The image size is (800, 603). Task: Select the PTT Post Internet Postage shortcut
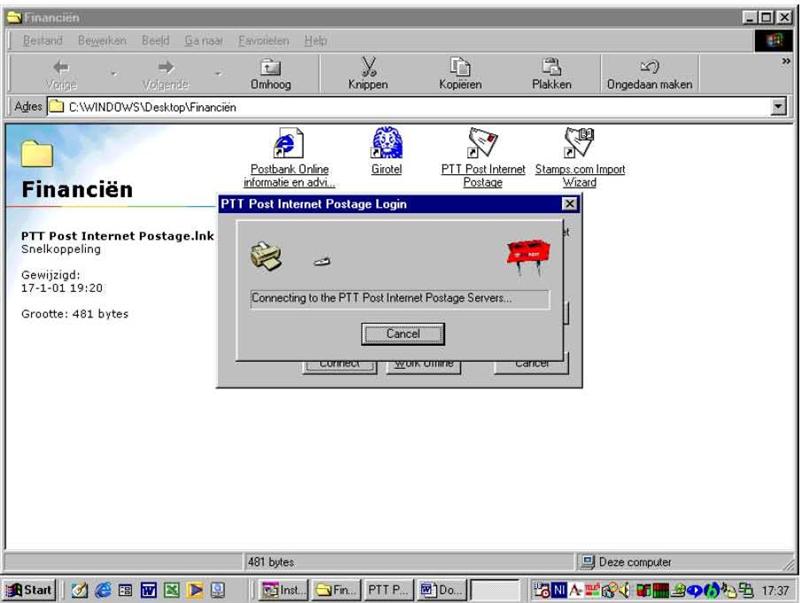pos(483,142)
